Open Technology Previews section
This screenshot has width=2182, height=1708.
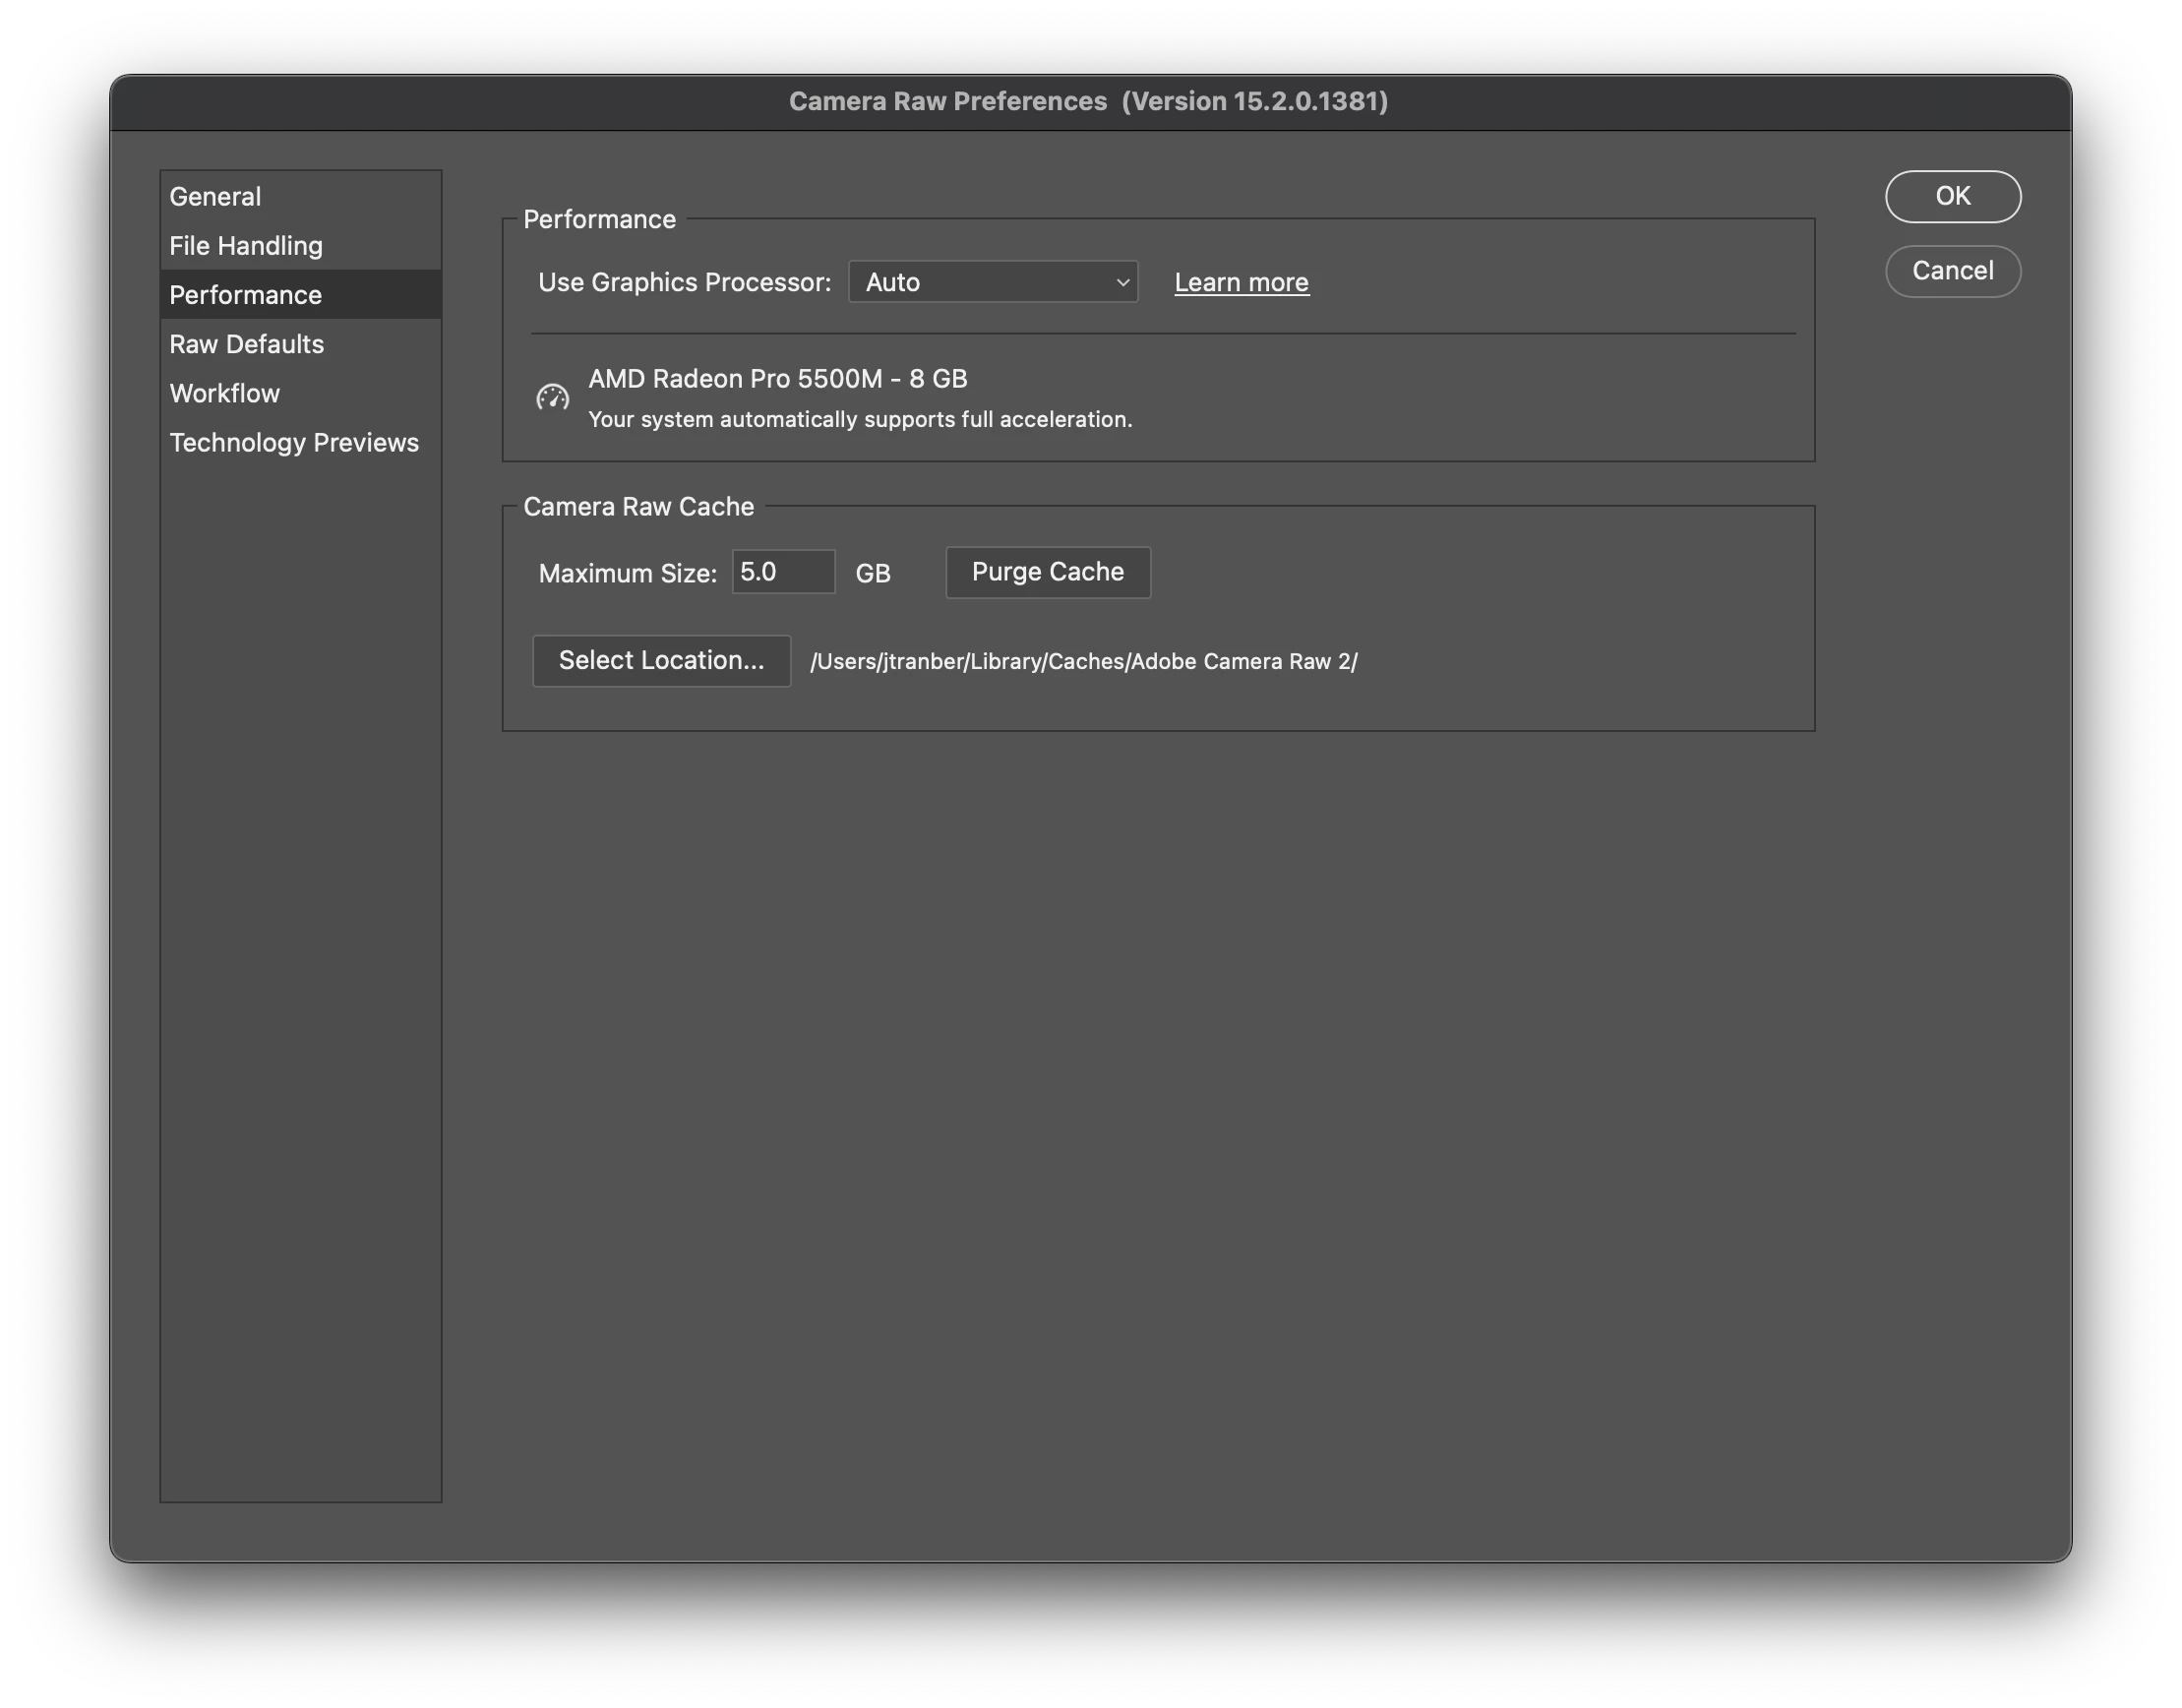tap(294, 442)
